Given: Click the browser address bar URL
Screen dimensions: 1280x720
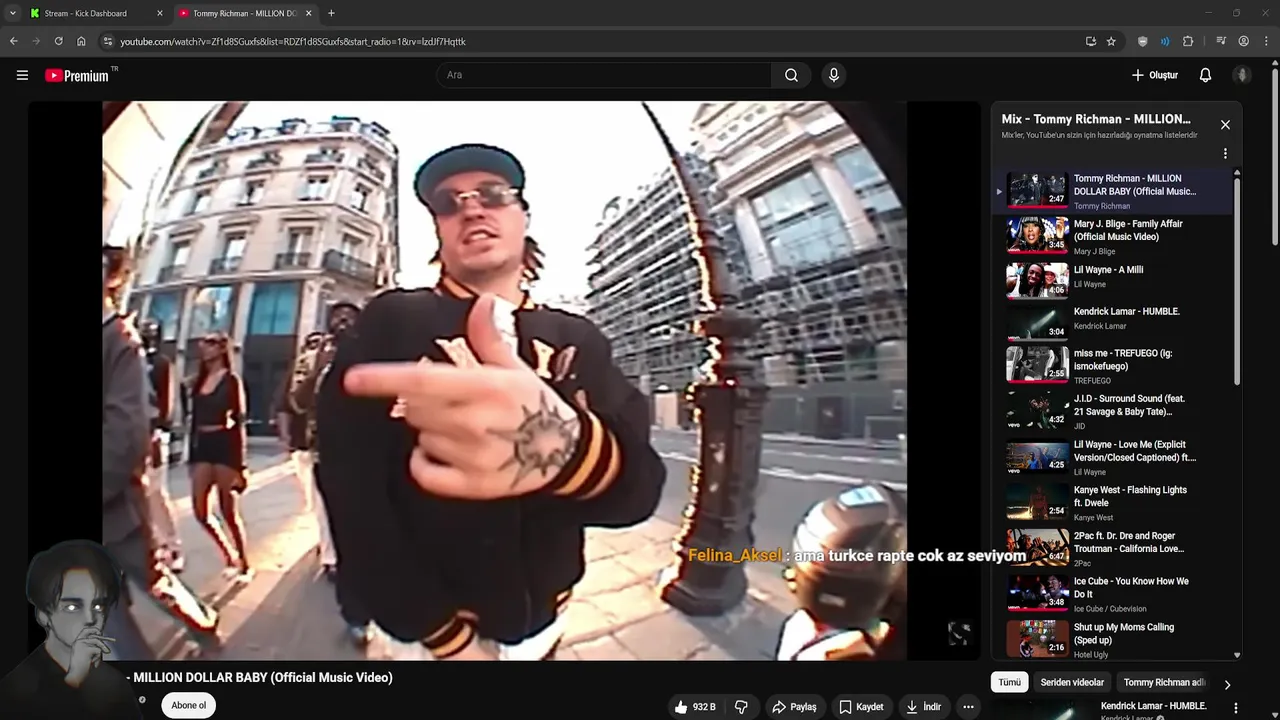Looking at the screenshot, I should [293, 41].
